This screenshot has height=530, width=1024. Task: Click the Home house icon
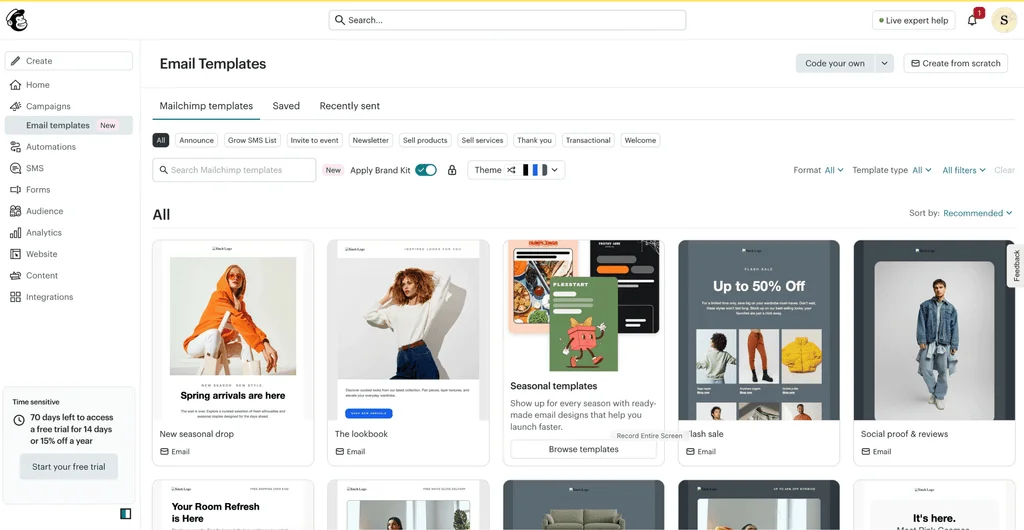tap(16, 85)
